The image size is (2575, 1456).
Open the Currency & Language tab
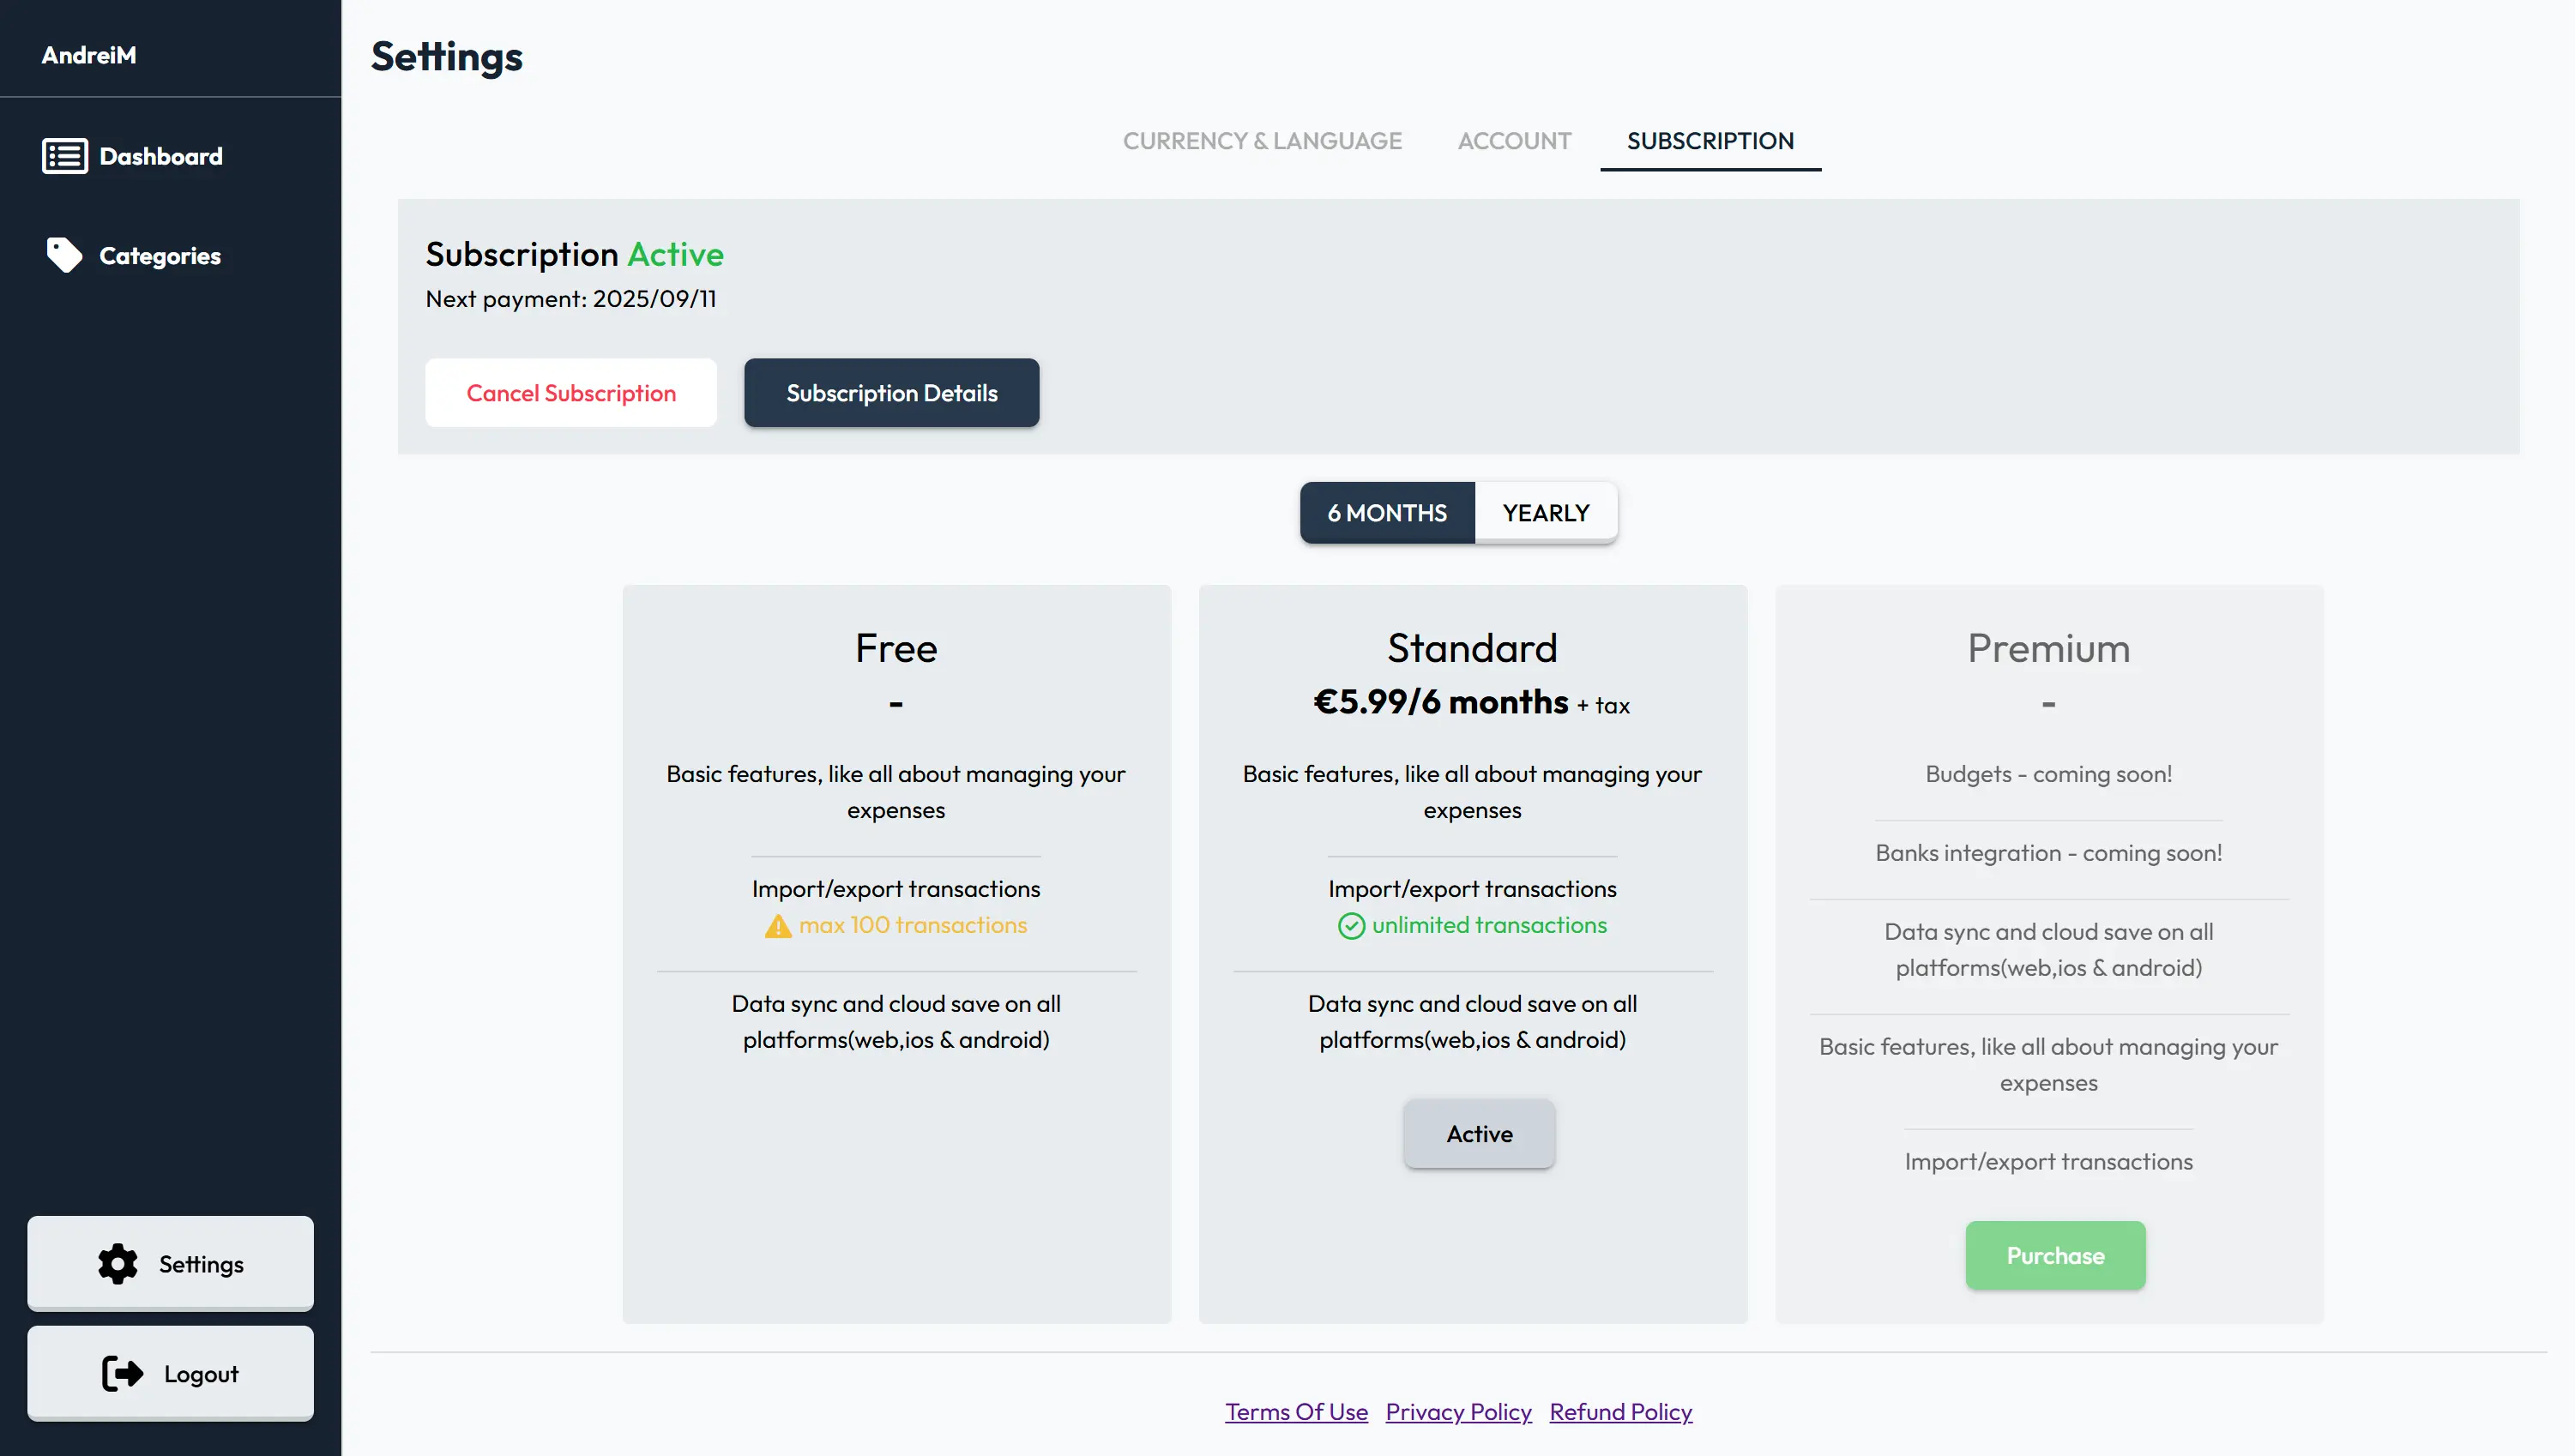click(x=1262, y=141)
